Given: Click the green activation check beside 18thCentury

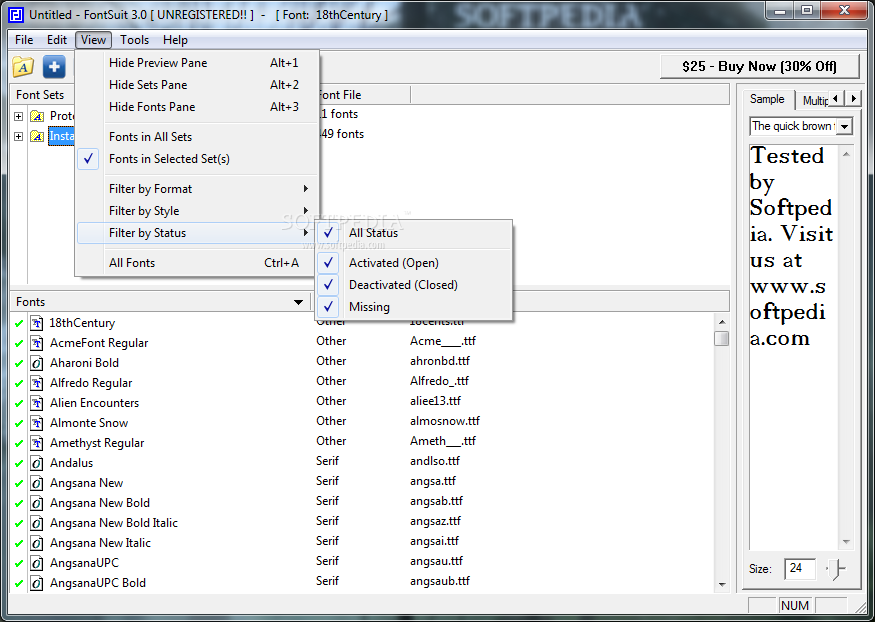Looking at the screenshot, I should tap(19, 323).
